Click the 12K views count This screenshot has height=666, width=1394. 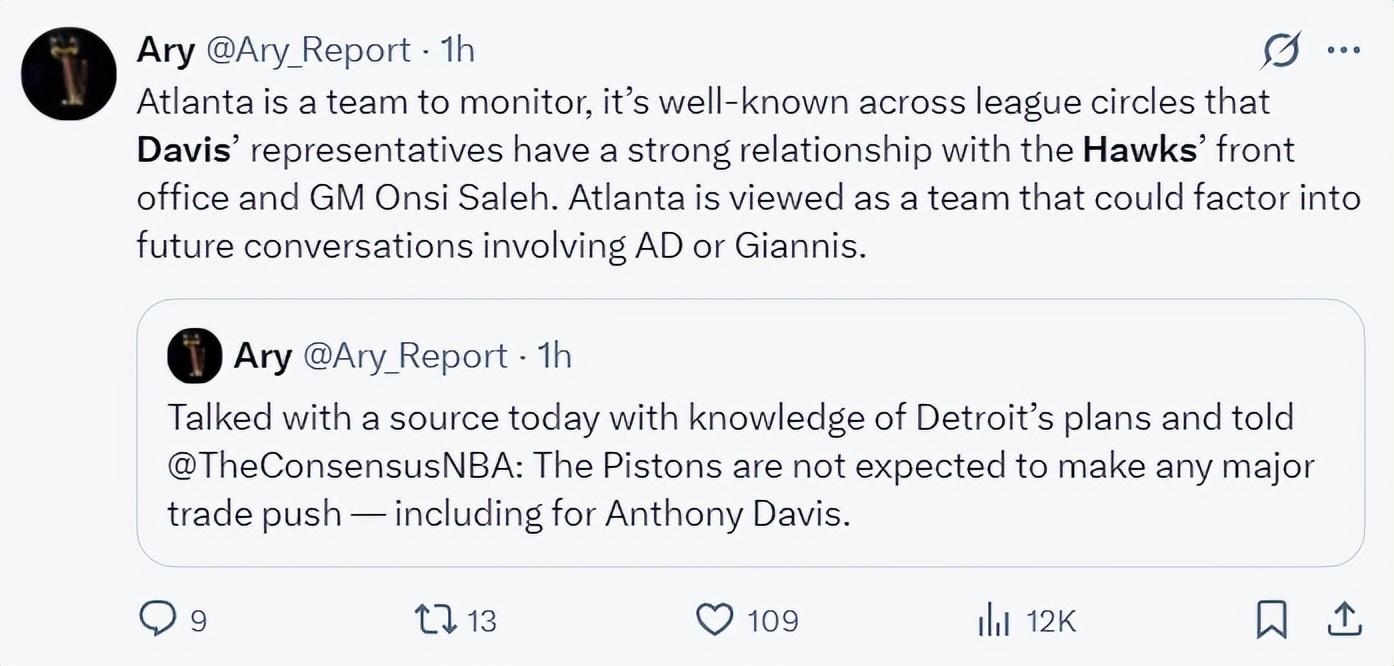(1051, 621)
